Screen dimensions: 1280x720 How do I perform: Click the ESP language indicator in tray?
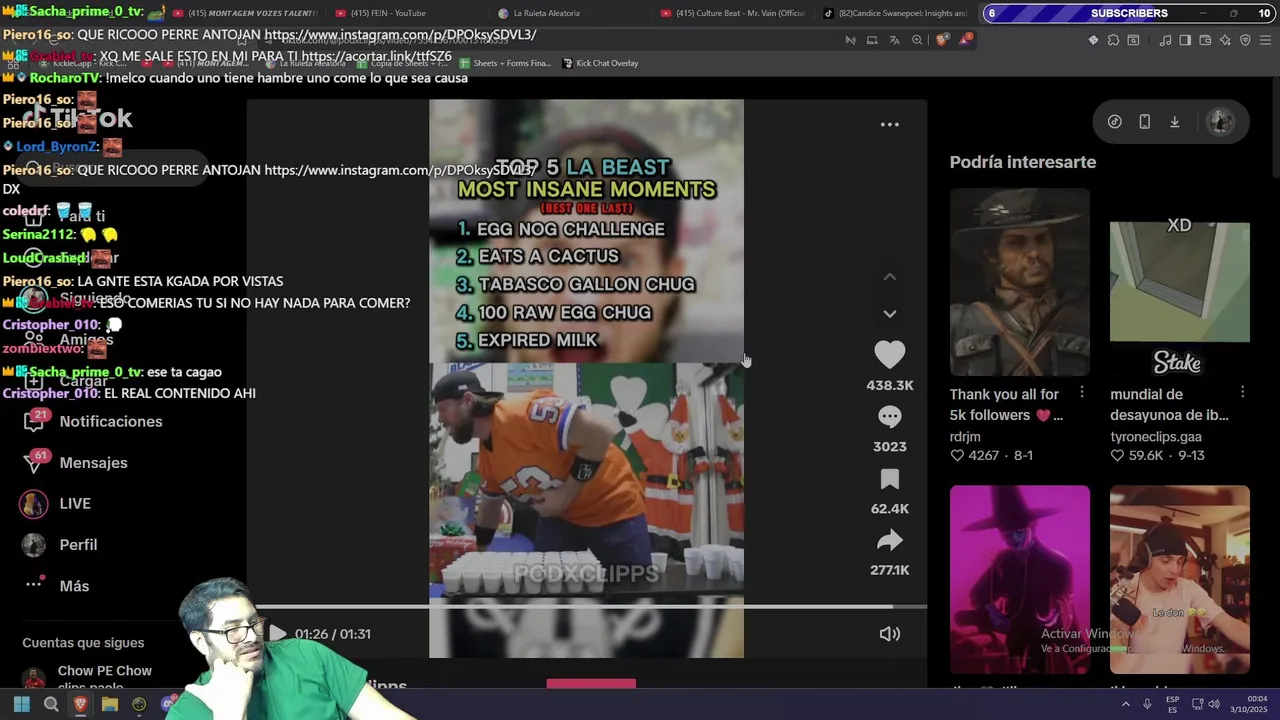(1172, 704)
